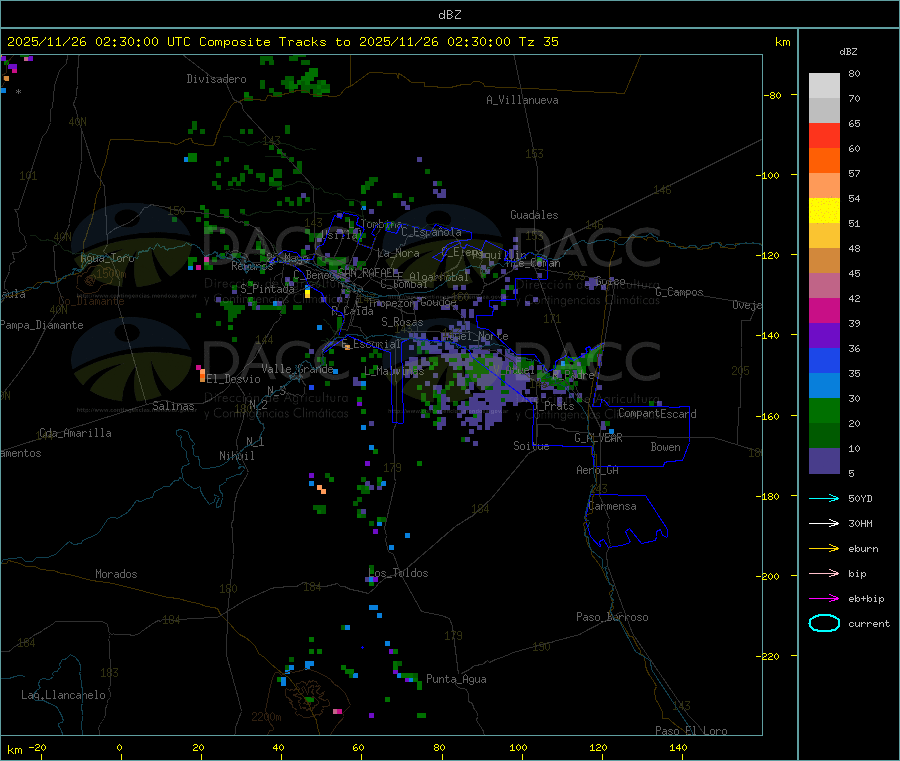Select the white 70–80 dBZ color band
The image size is (900, 761).
tap(824, 86)
